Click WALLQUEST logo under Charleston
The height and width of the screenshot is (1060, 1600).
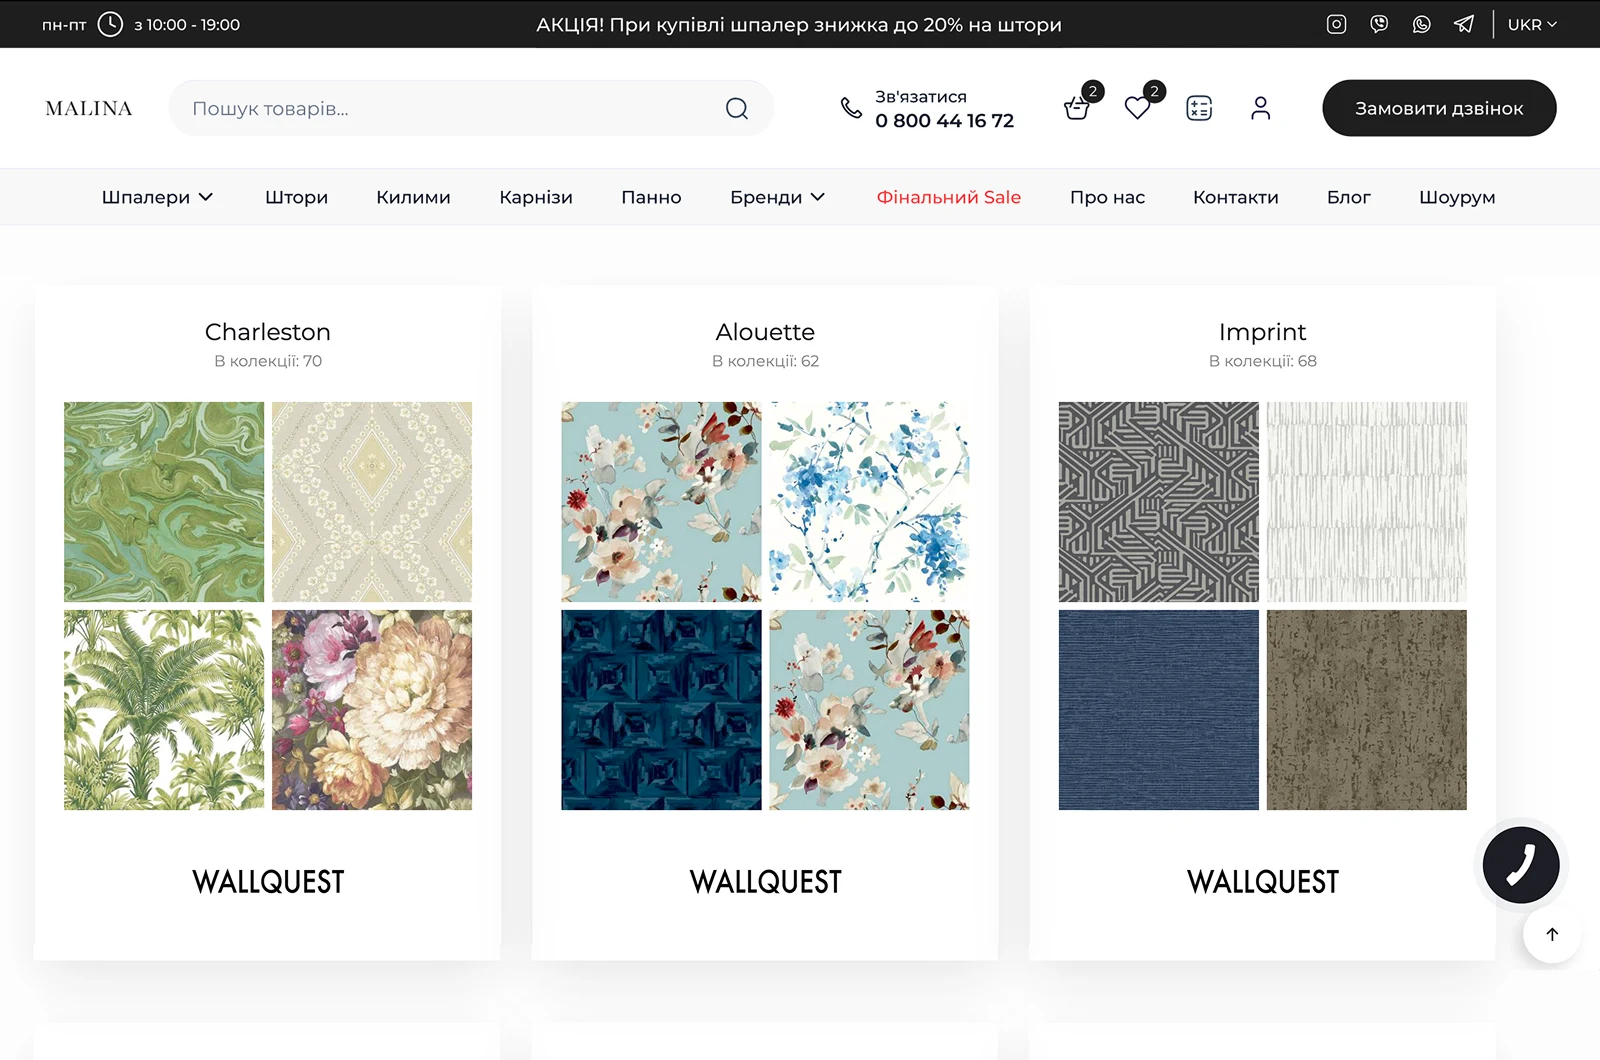(268, 882)
